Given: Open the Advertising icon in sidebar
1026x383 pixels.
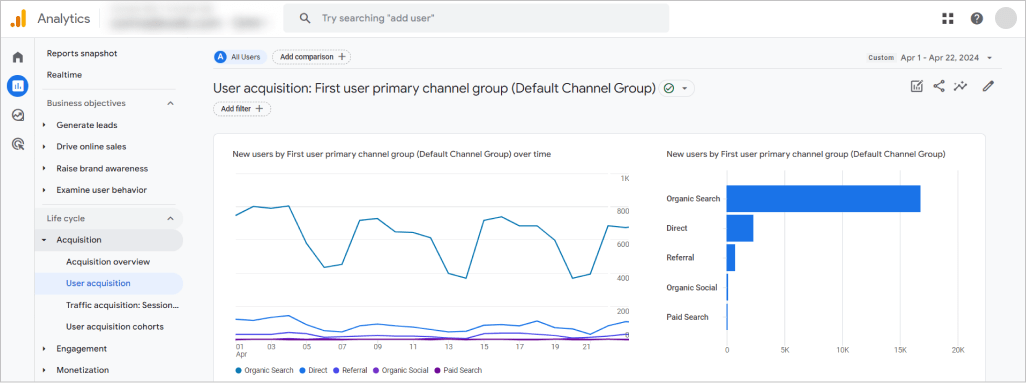Looking at the screenshot, I should click(18, 144).
